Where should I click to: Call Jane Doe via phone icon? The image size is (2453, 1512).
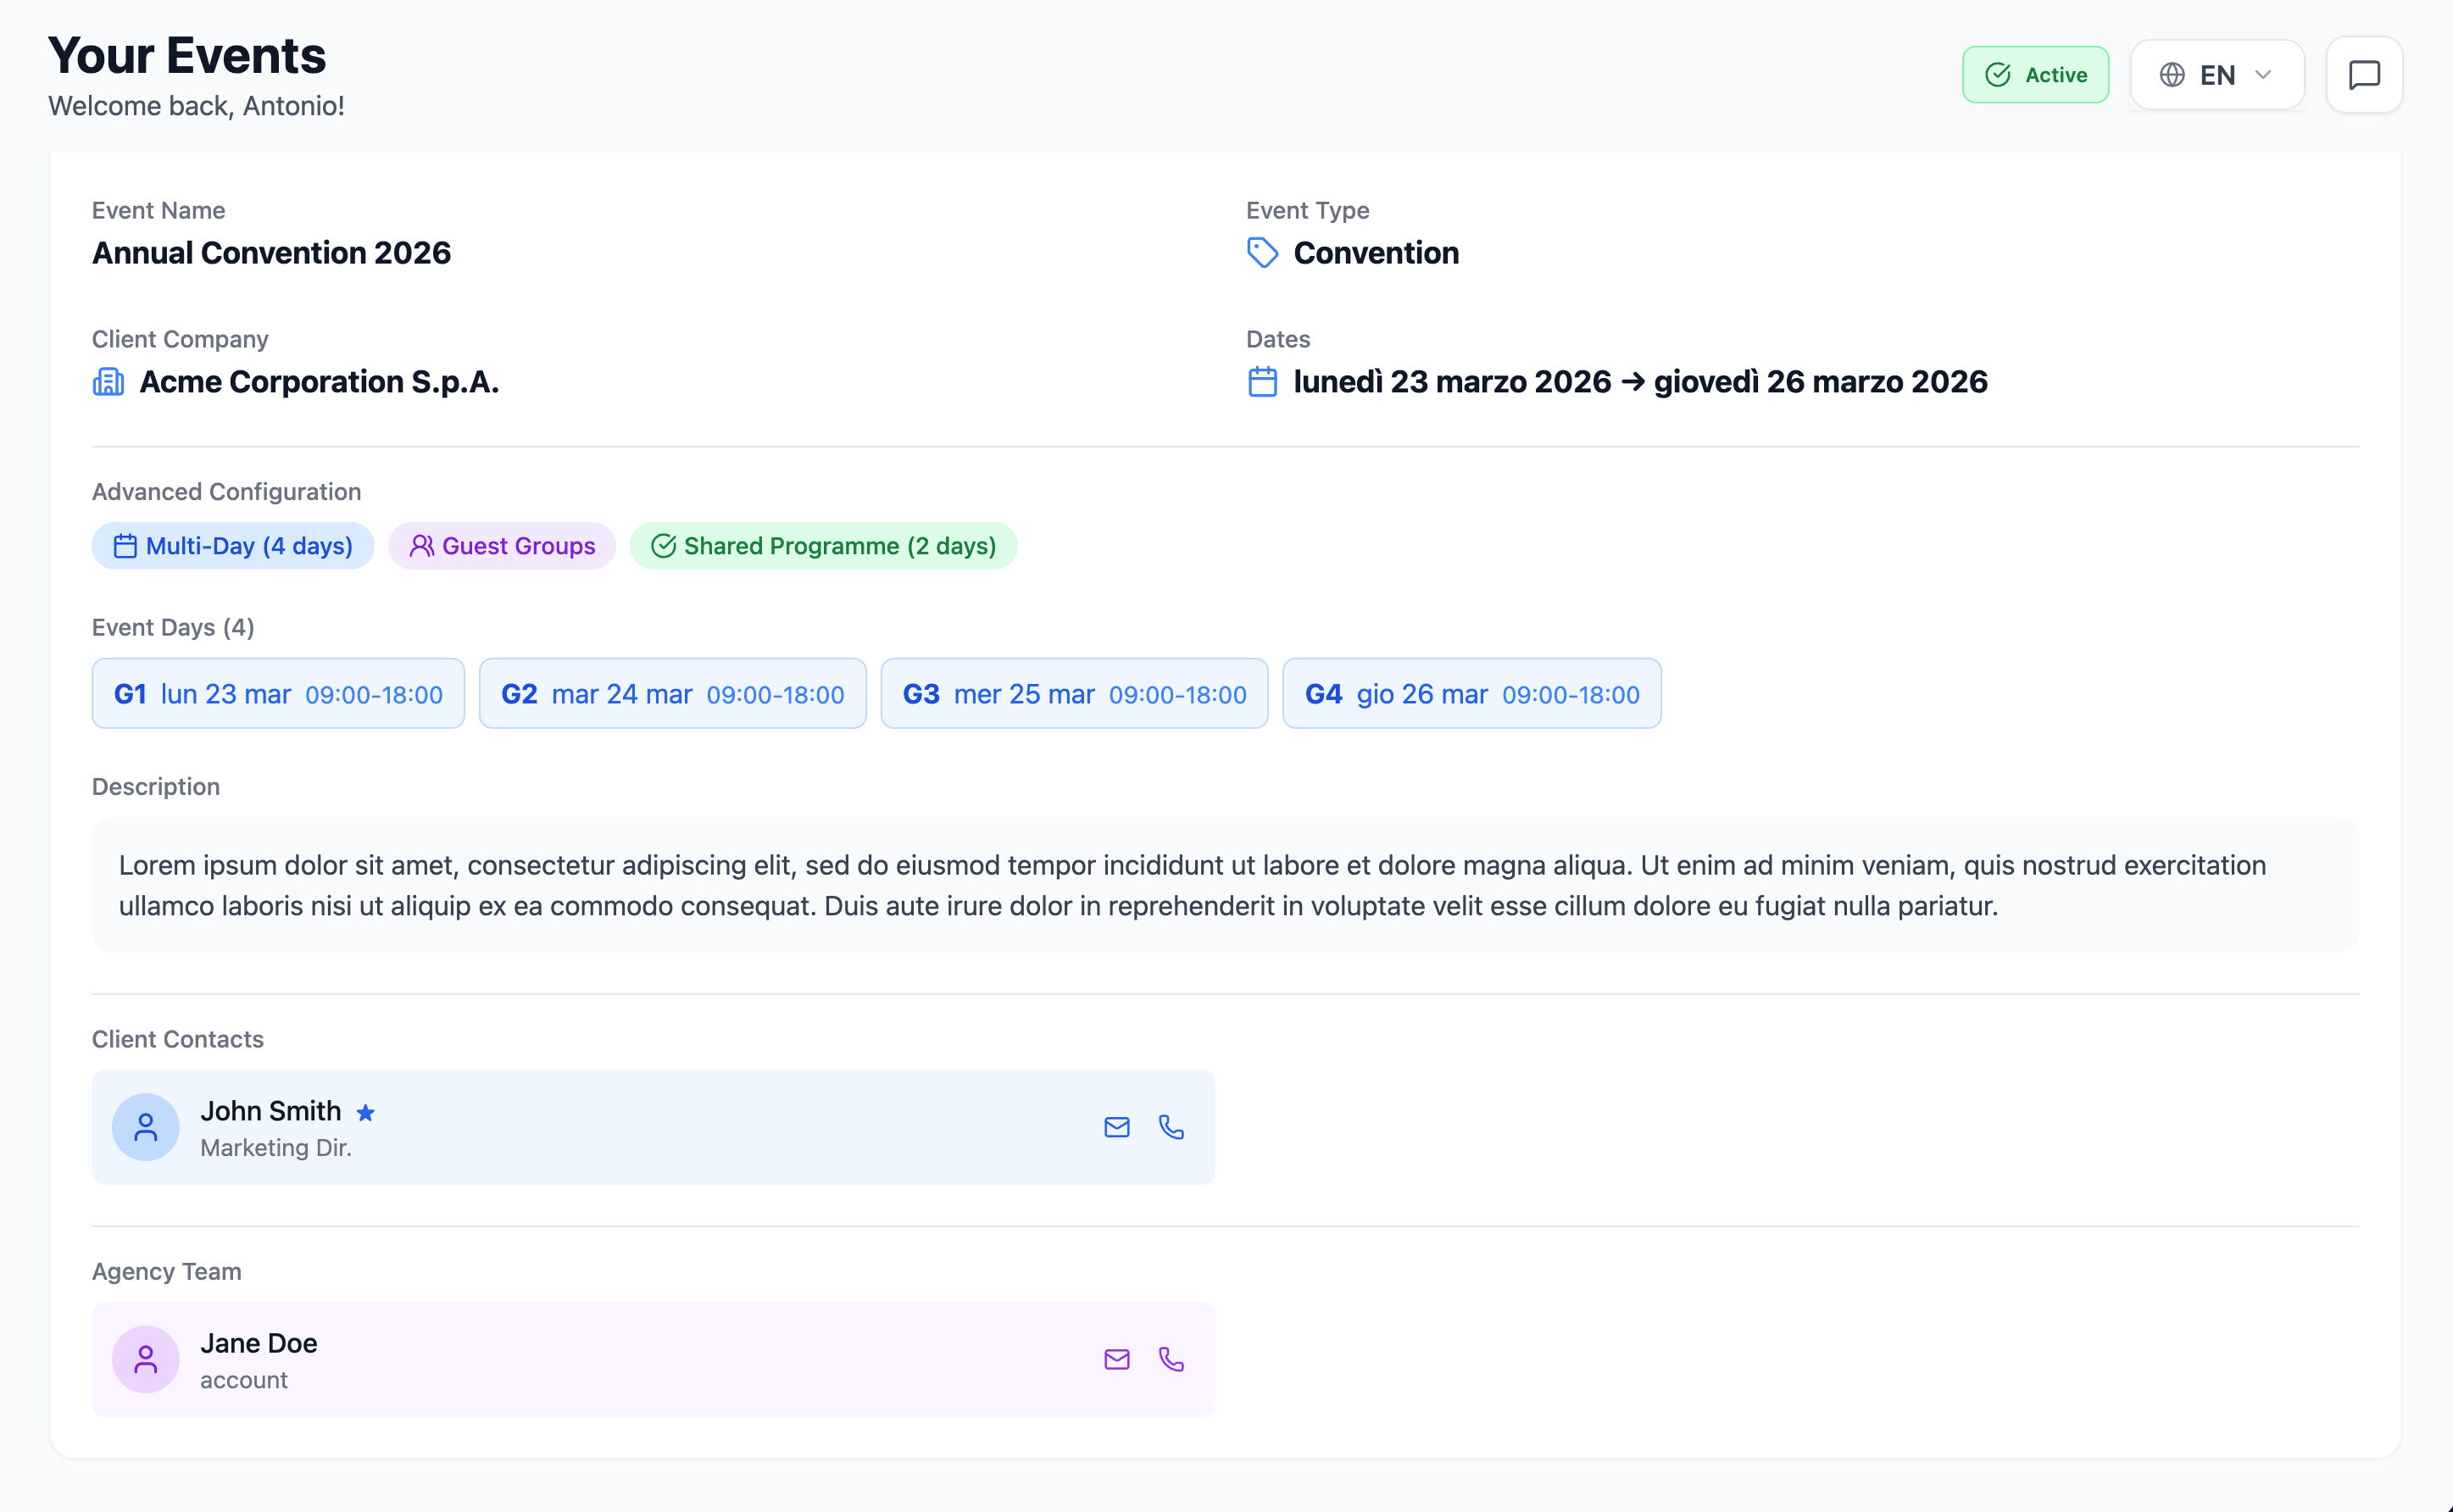coord(1171,1359)
